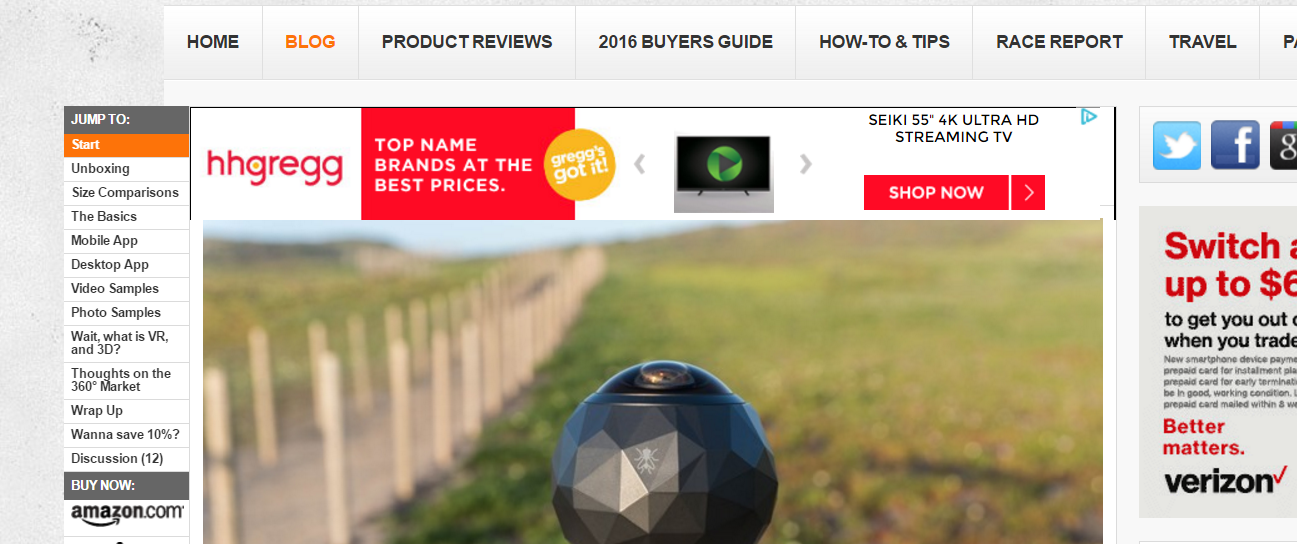Image resolution: width=1297 pixels, height=544 pixels.
Task: Open Product Reviews in the navigation
Action: pyautogui.click(x=467, y=42)
